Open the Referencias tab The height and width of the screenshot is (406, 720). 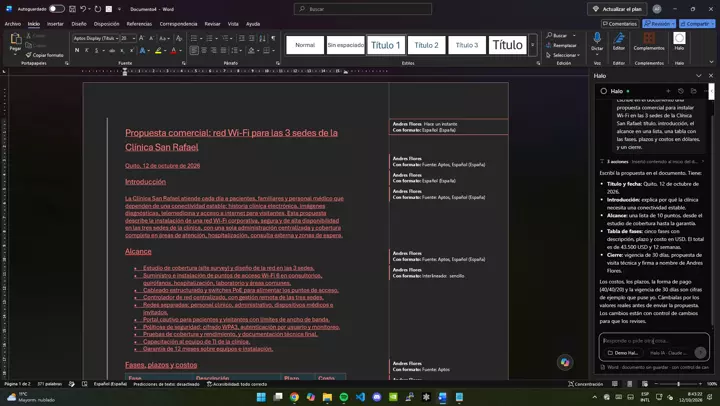click(x=139, y=24)
